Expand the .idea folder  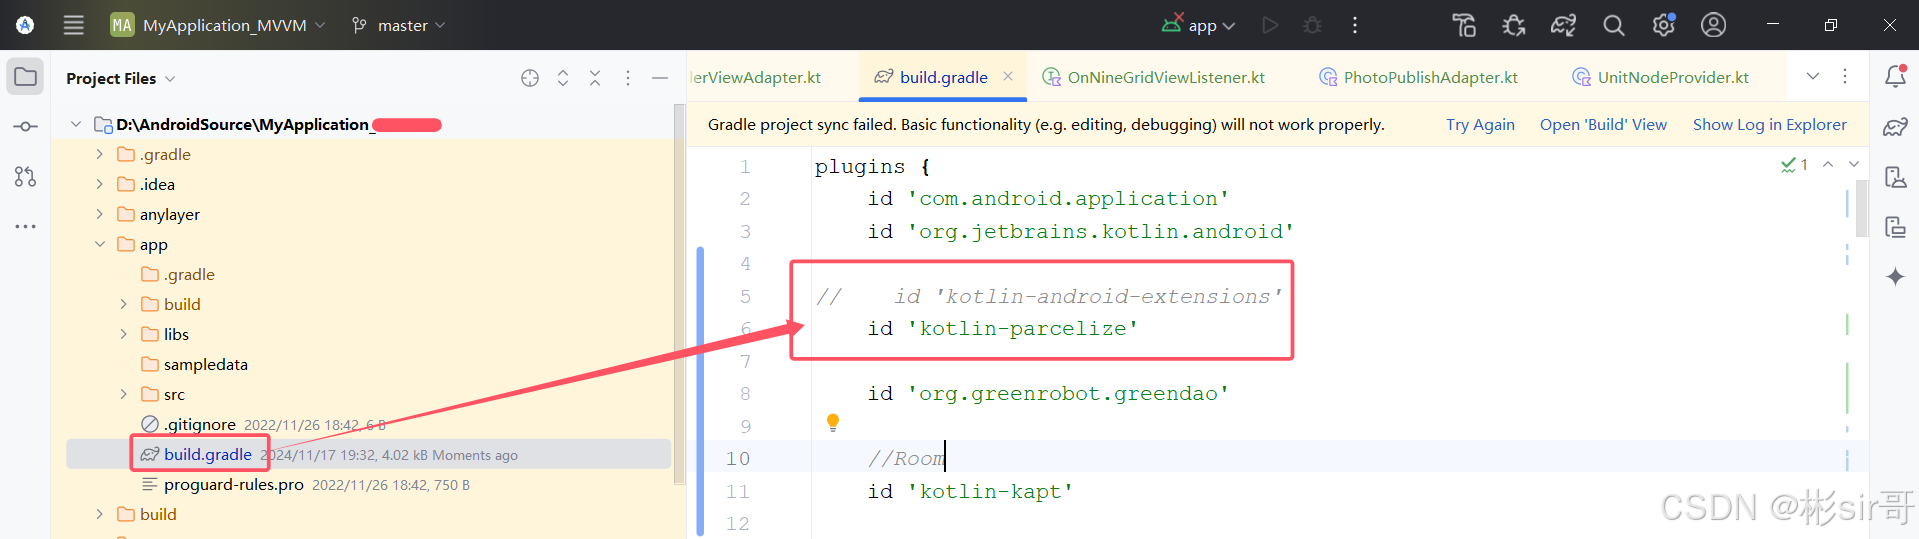coord(99,184)
